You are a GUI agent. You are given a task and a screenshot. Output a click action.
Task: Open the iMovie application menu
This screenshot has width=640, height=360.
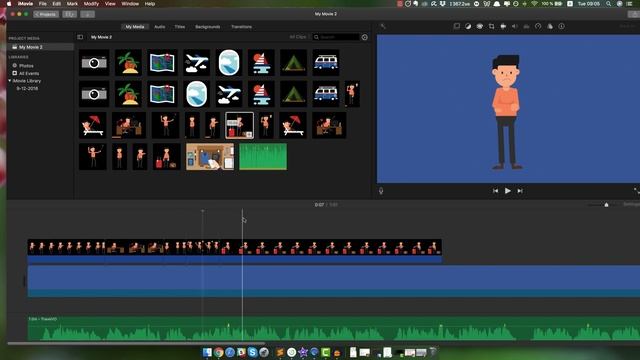(25, 4)
